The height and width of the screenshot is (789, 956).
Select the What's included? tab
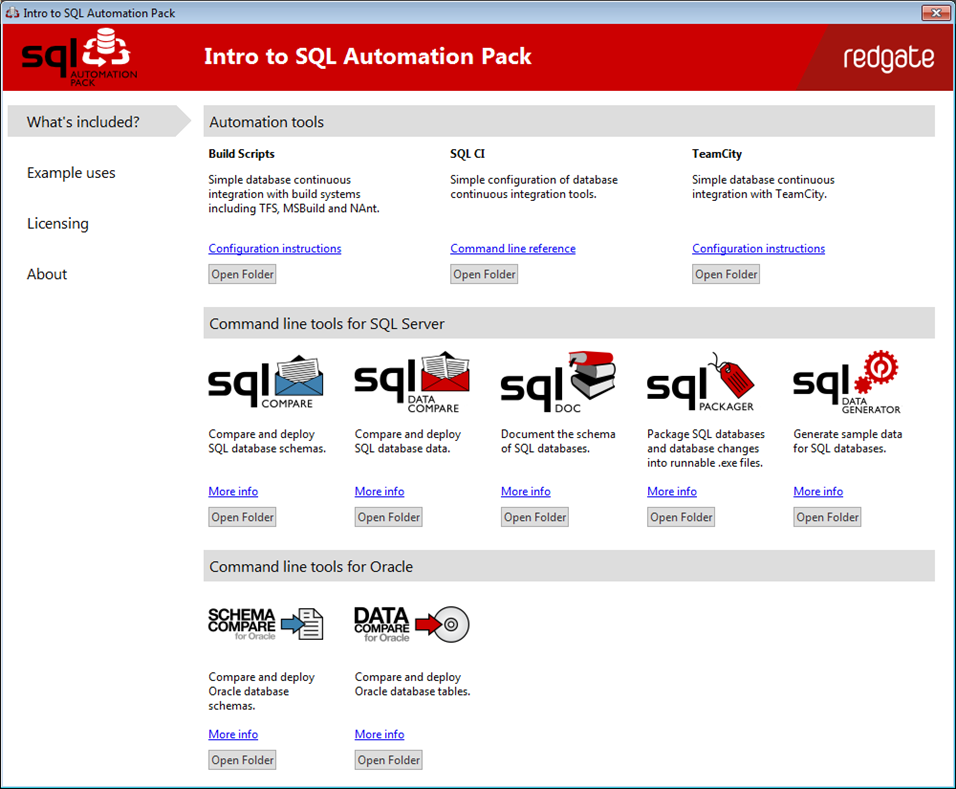click(84, 122)
